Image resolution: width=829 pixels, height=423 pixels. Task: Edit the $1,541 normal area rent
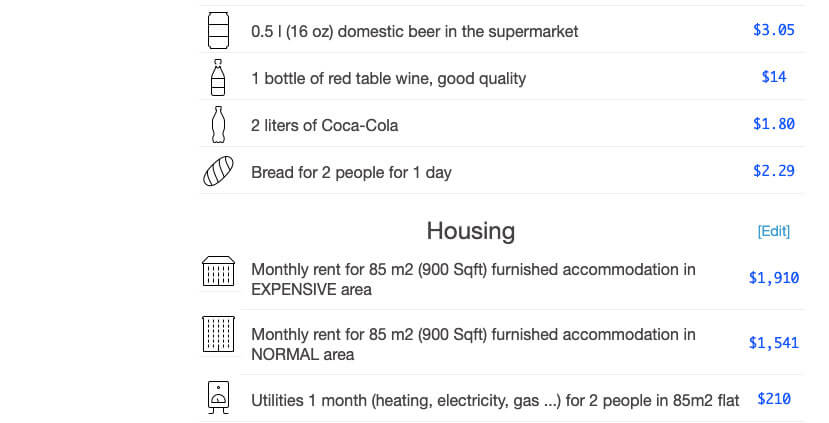(773, 343)
